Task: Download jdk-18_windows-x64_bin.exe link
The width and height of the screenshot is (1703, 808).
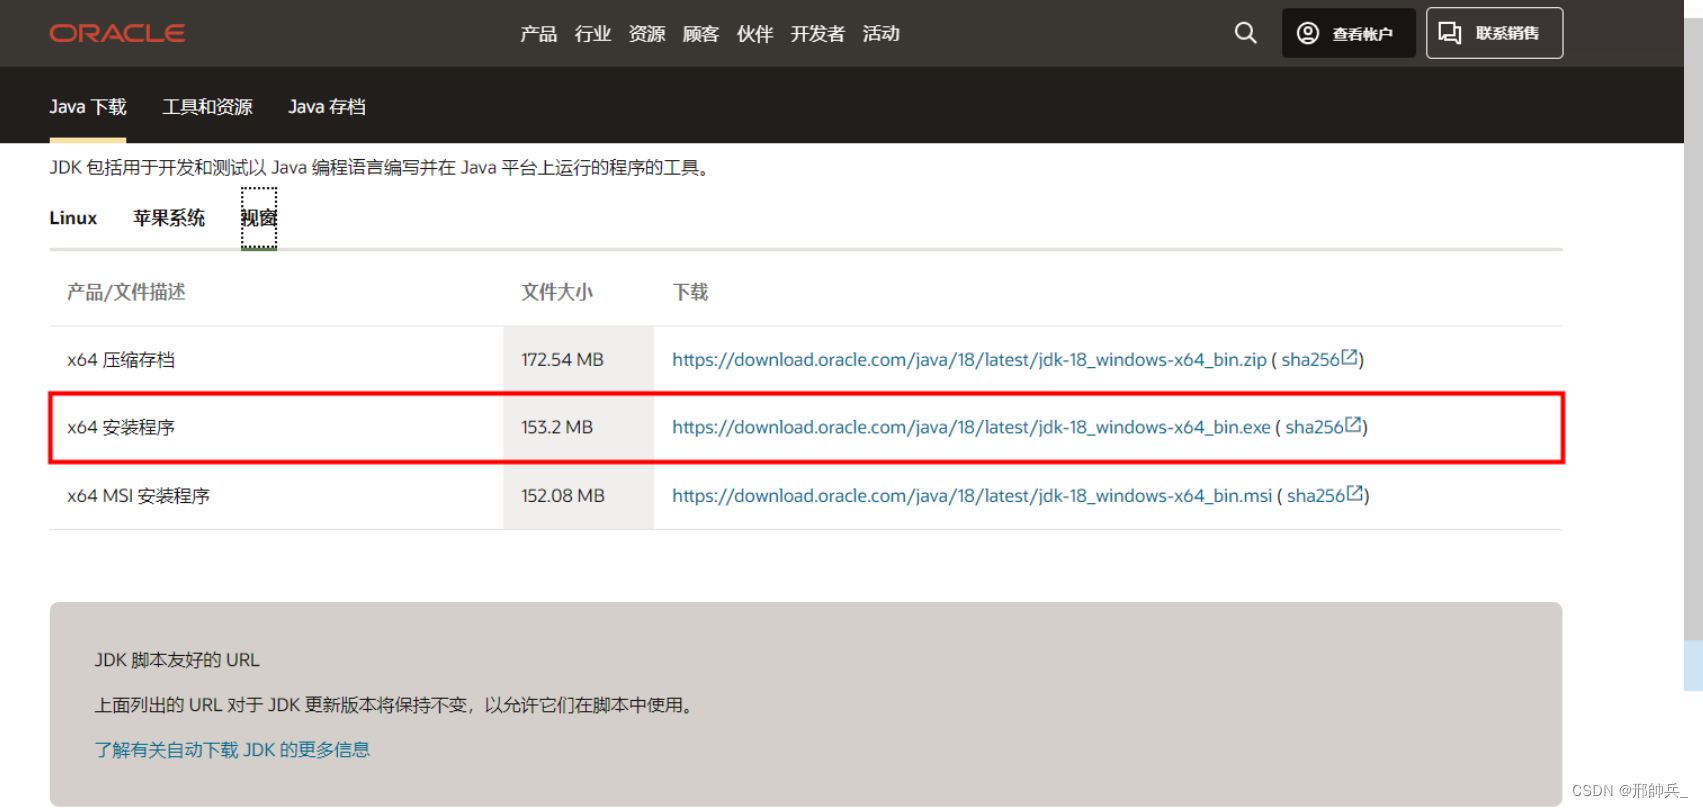Action: click(971, 428)
